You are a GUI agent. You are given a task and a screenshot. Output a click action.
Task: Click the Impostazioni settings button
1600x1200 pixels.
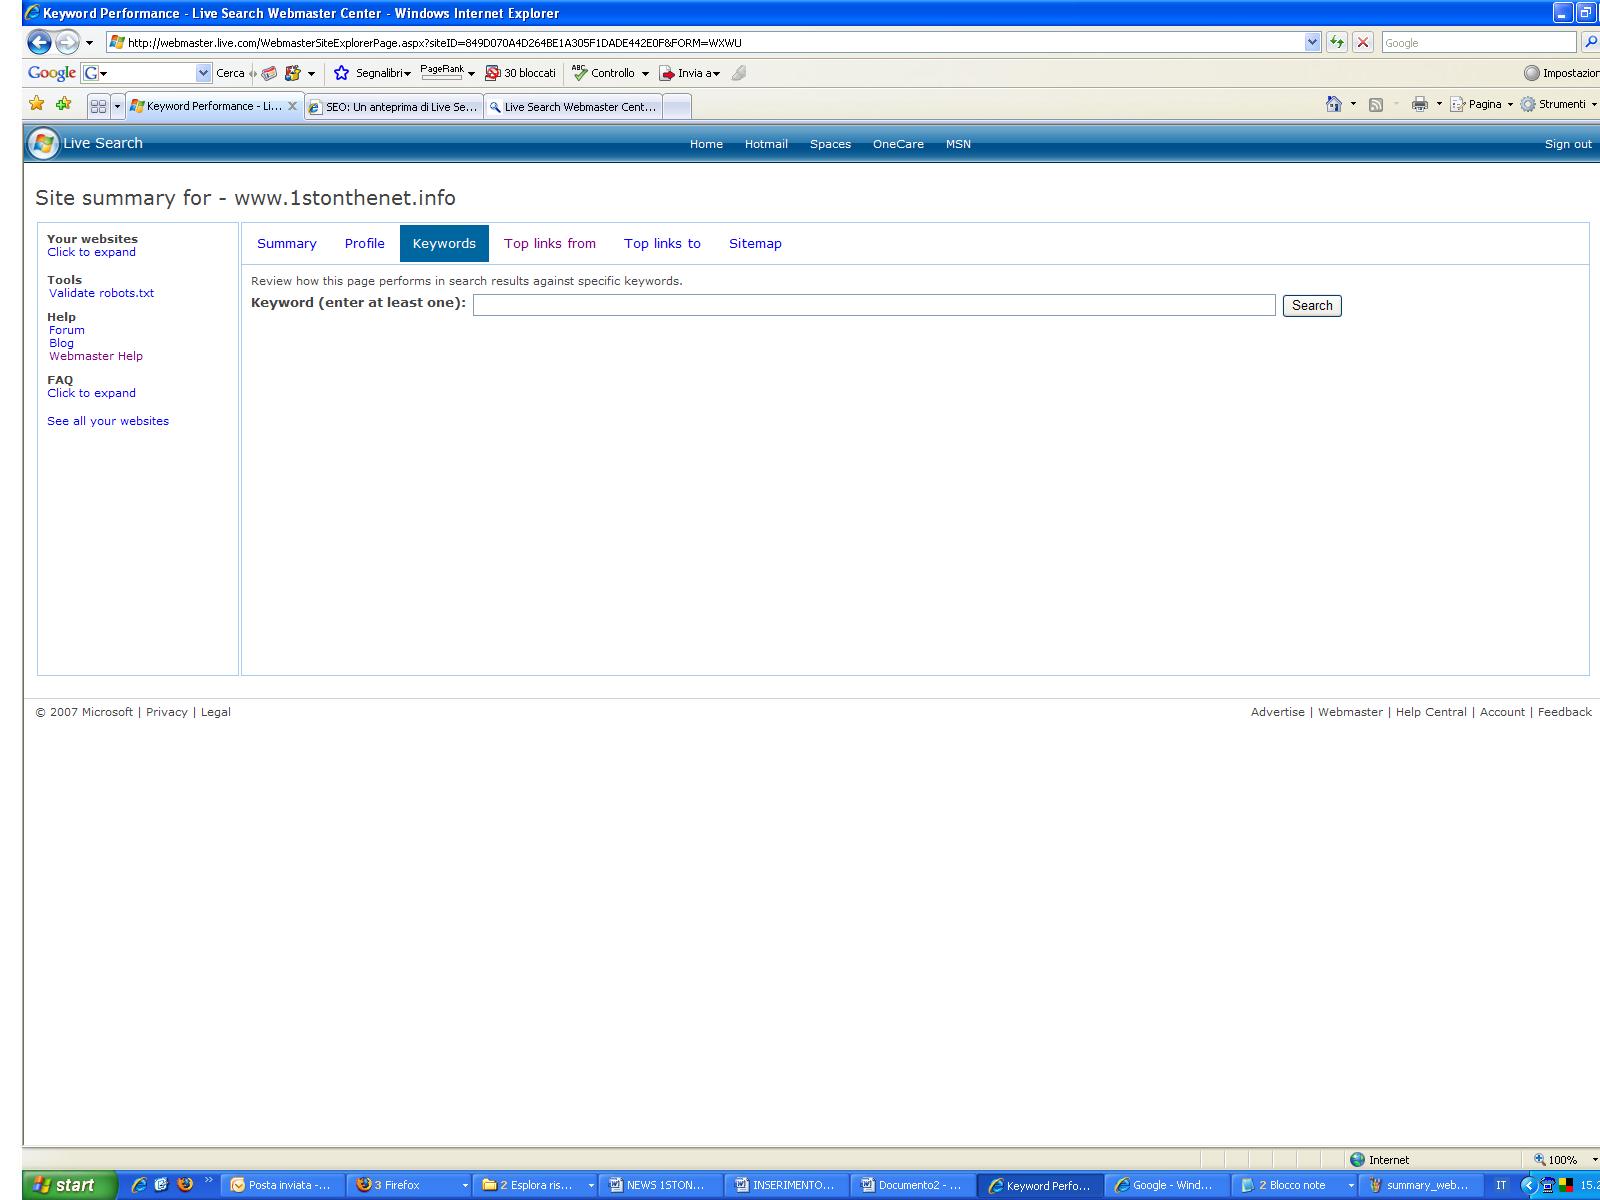click(1561, 73)
